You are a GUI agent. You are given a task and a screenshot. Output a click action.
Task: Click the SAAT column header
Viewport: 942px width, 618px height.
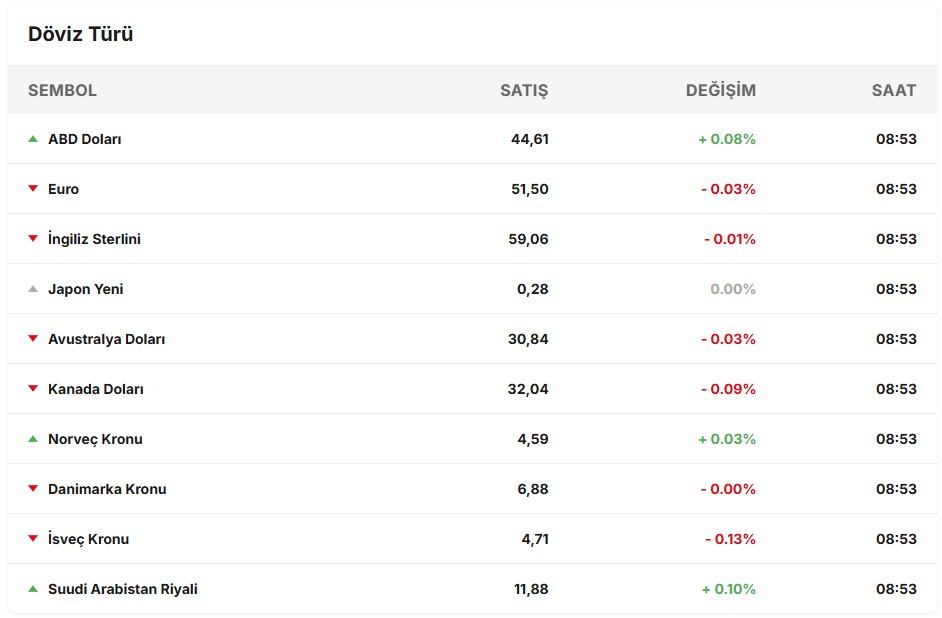[x=893, y=90]
